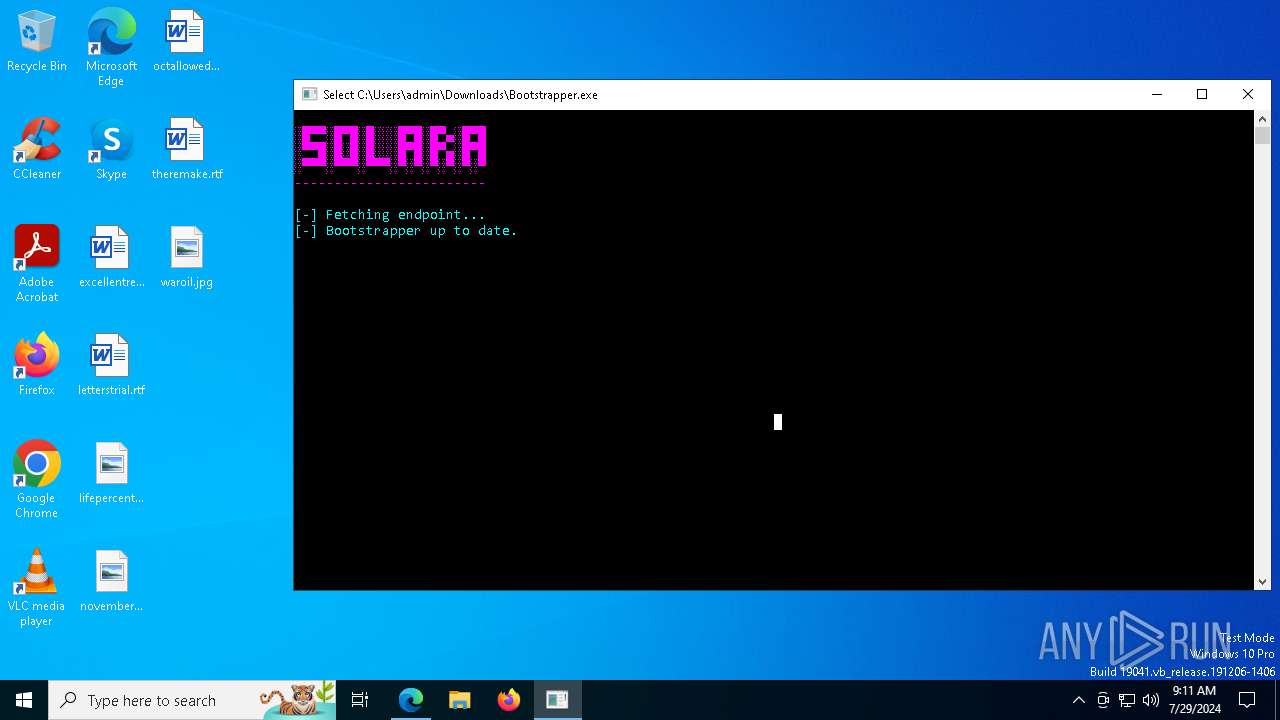Image resolution: width=1280 pixels, height=720 pixels.
Task: Click the console vertical scrollbar thumb
Action: coord(1262,136)
